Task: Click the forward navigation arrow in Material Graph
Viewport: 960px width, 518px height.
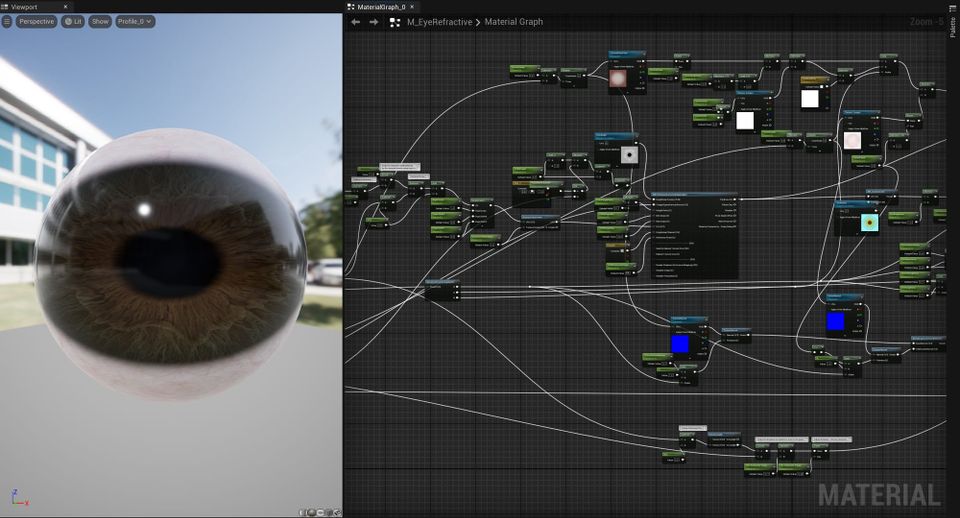Action: pos(373,22)
